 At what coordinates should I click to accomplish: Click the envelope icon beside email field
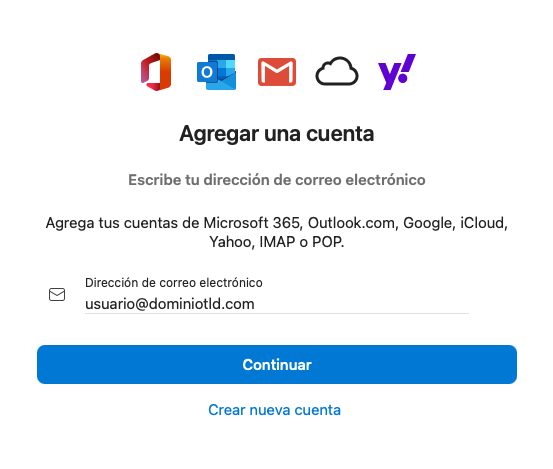coord(57,294)
